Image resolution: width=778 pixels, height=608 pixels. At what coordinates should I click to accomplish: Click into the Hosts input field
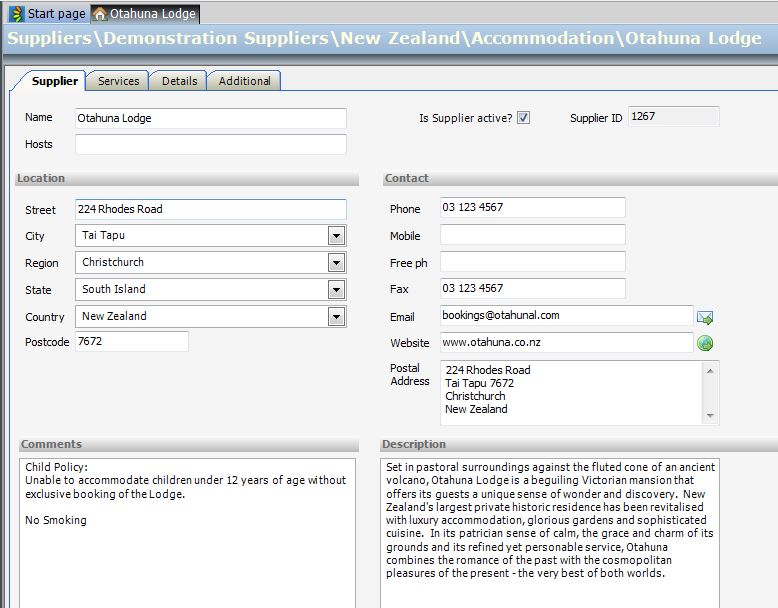click(x=210, y=145)
